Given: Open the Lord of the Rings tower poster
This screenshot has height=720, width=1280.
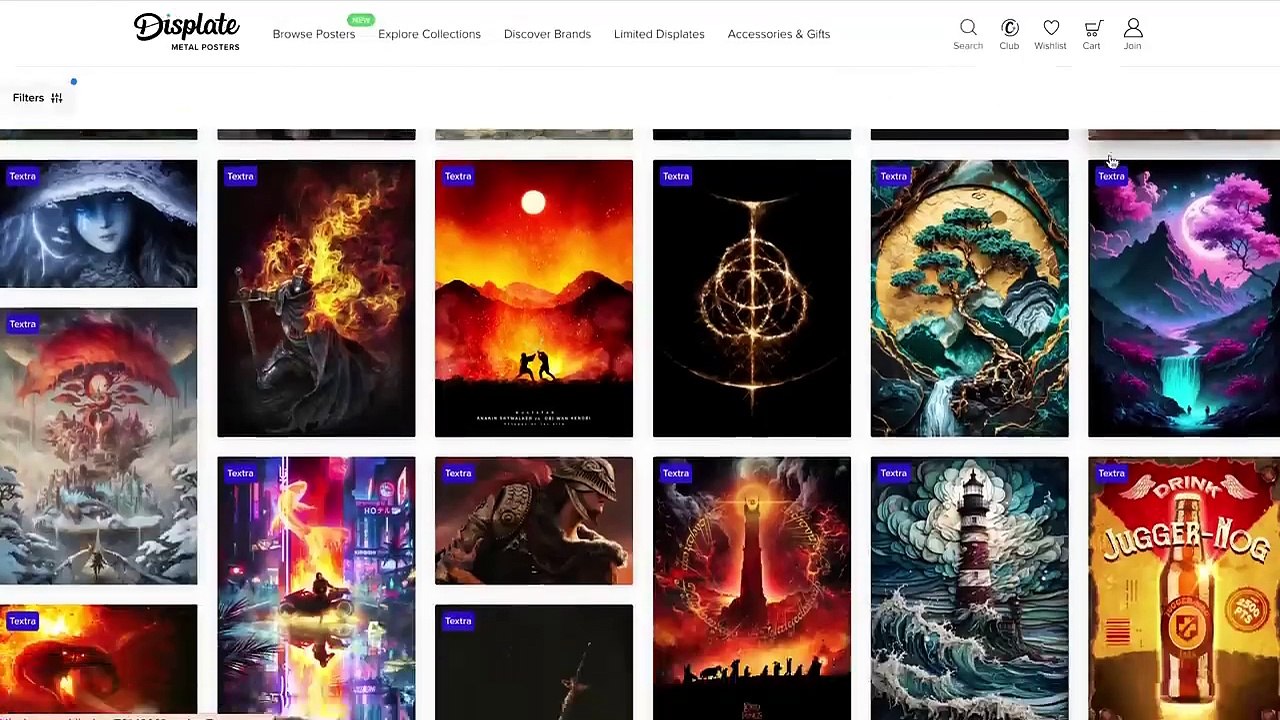Looking at the screenshot, I should click(752, 588).
